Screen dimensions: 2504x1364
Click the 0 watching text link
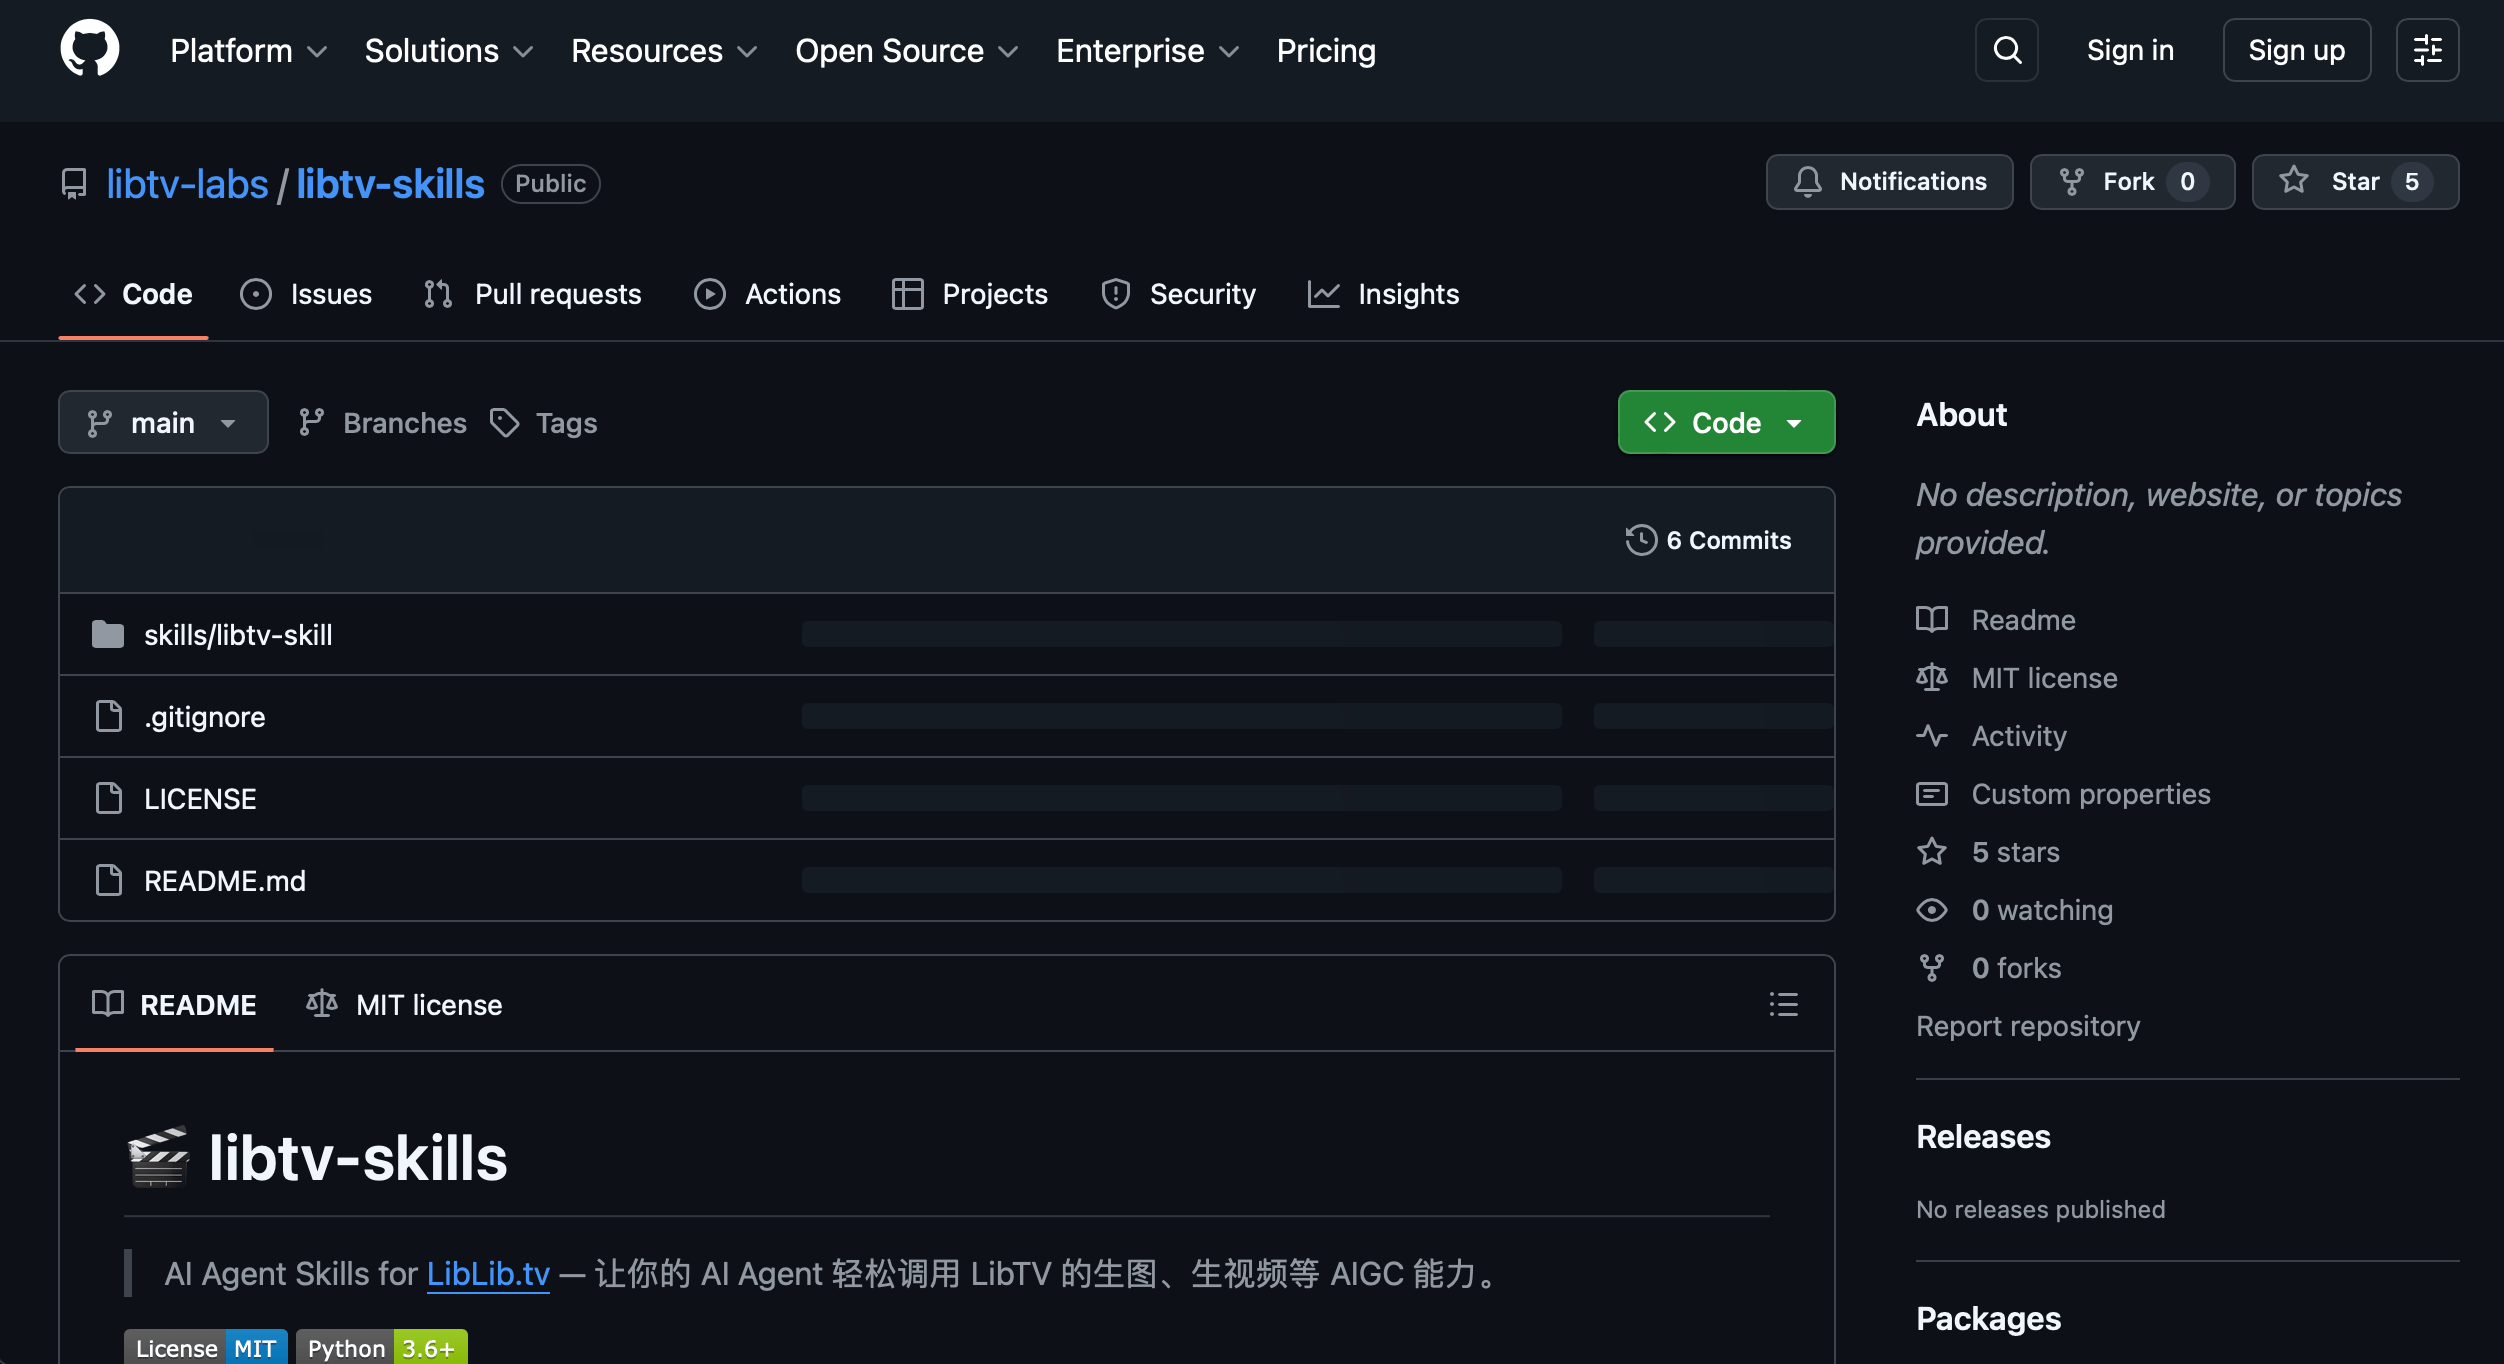[2042, 910]
